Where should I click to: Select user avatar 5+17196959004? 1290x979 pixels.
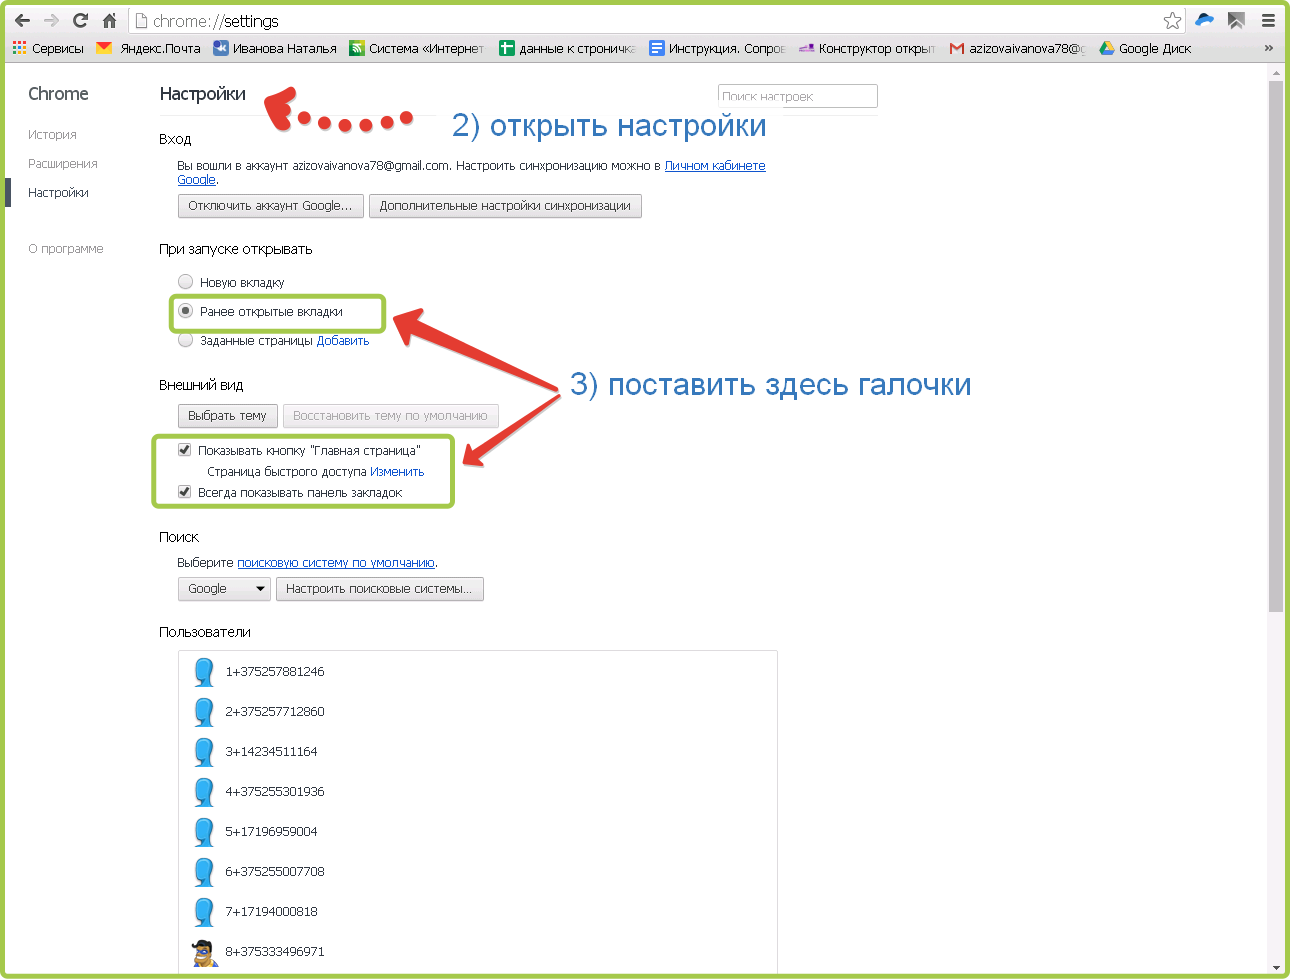coord(204,832)
